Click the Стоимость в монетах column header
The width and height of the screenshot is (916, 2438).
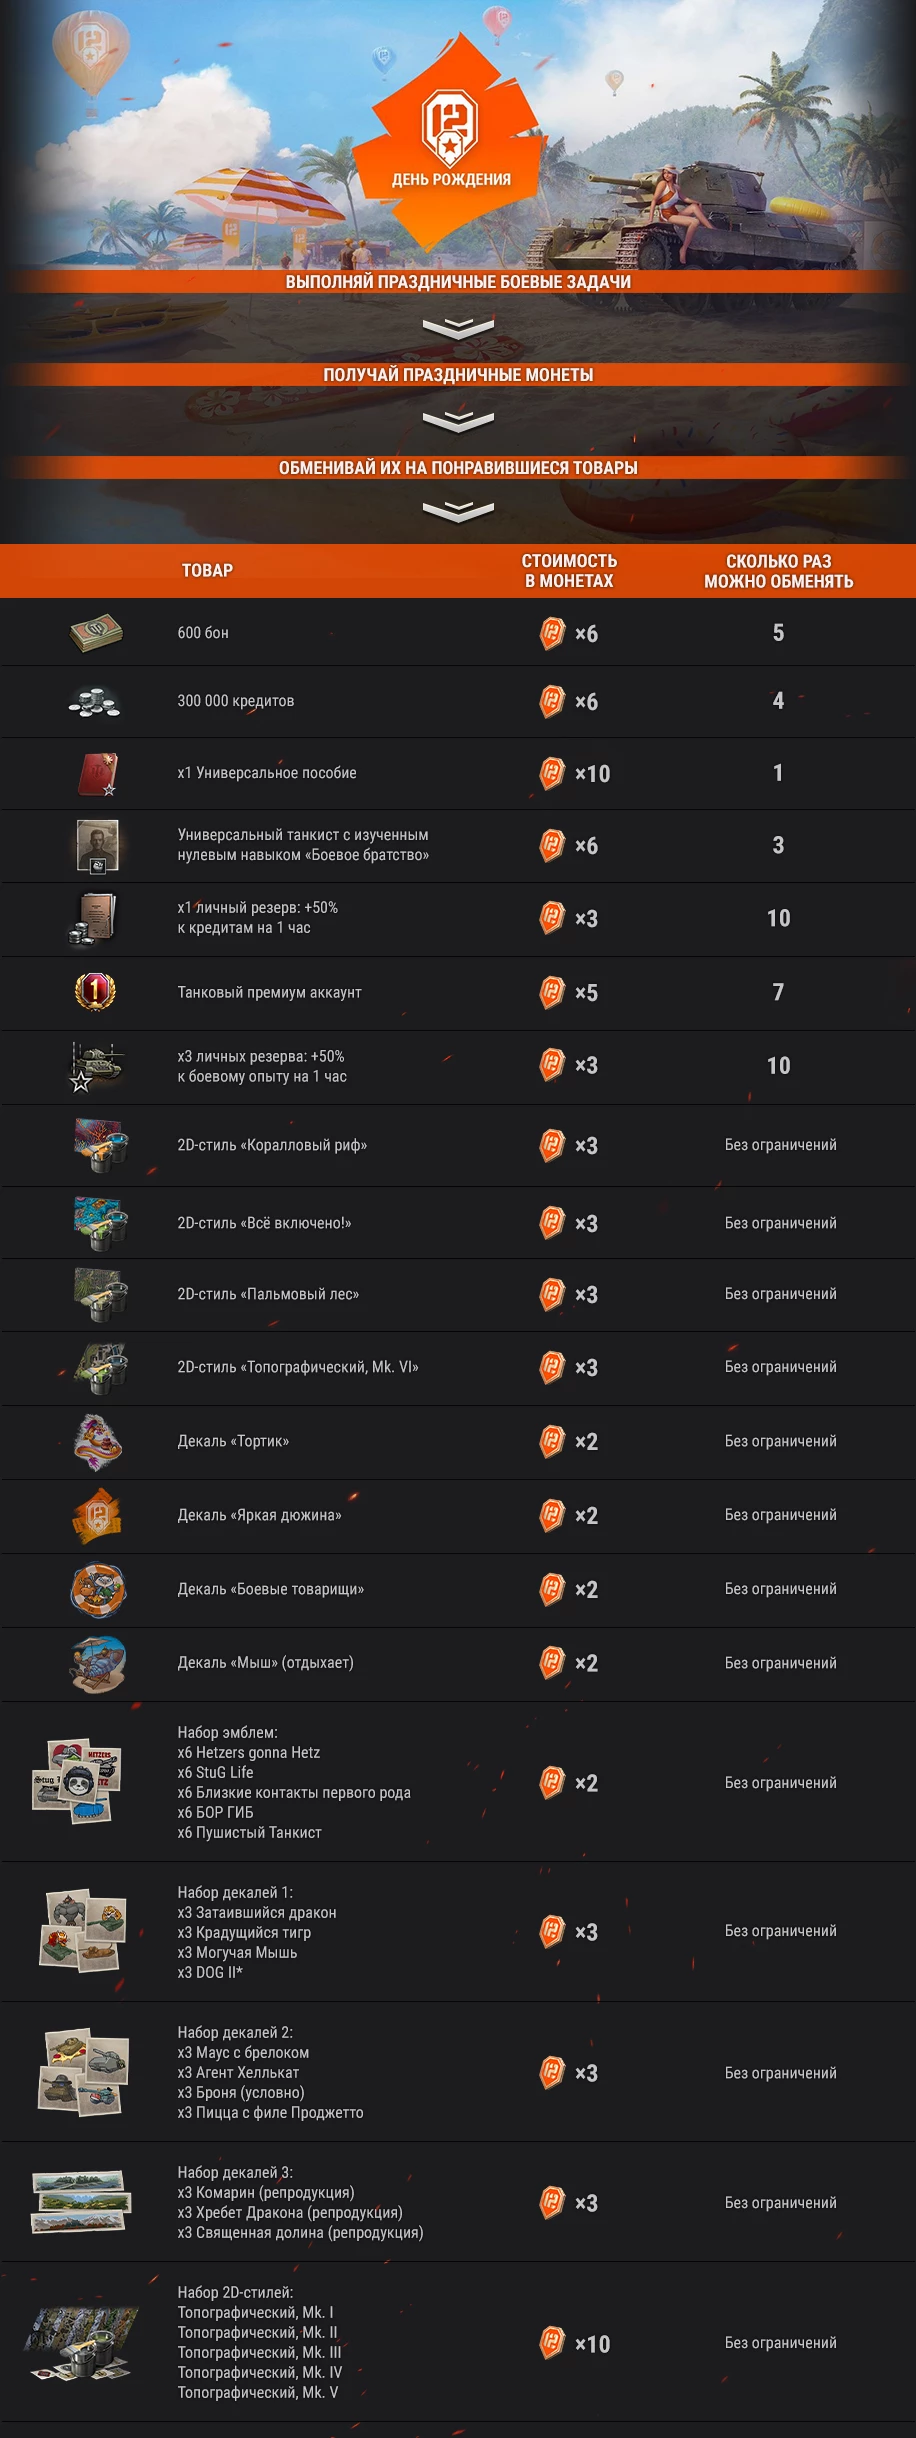coord(569,571)
